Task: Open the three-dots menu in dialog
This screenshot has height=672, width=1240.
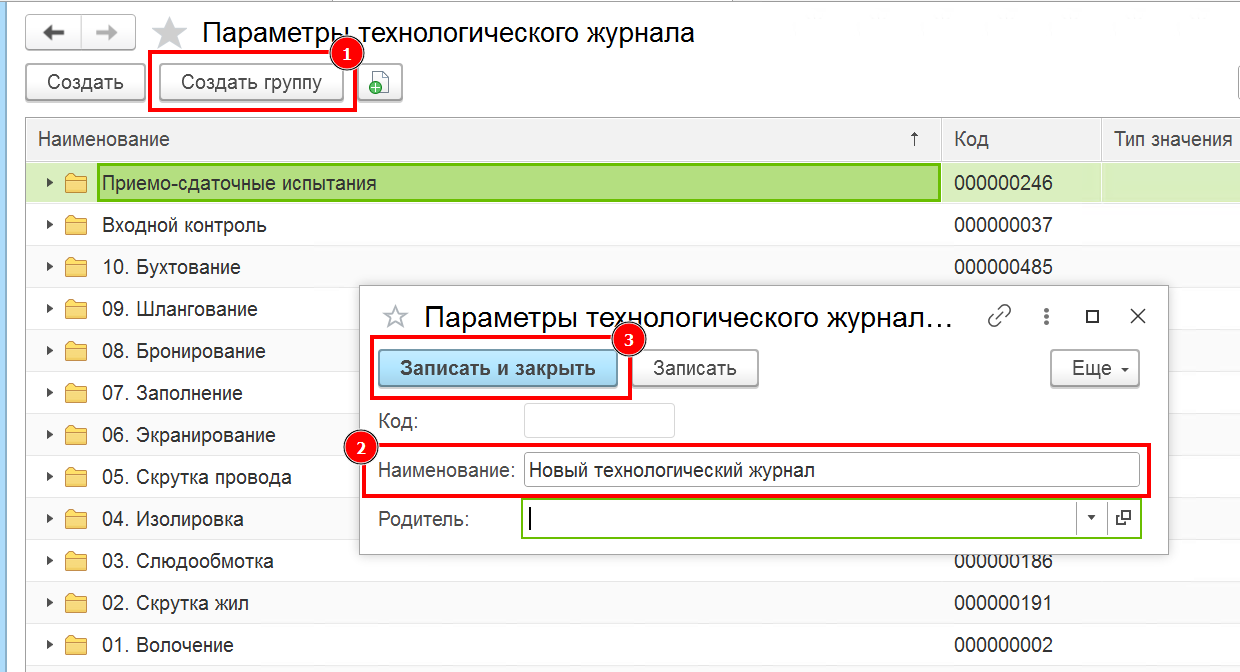Action: tap(1046, 317)
